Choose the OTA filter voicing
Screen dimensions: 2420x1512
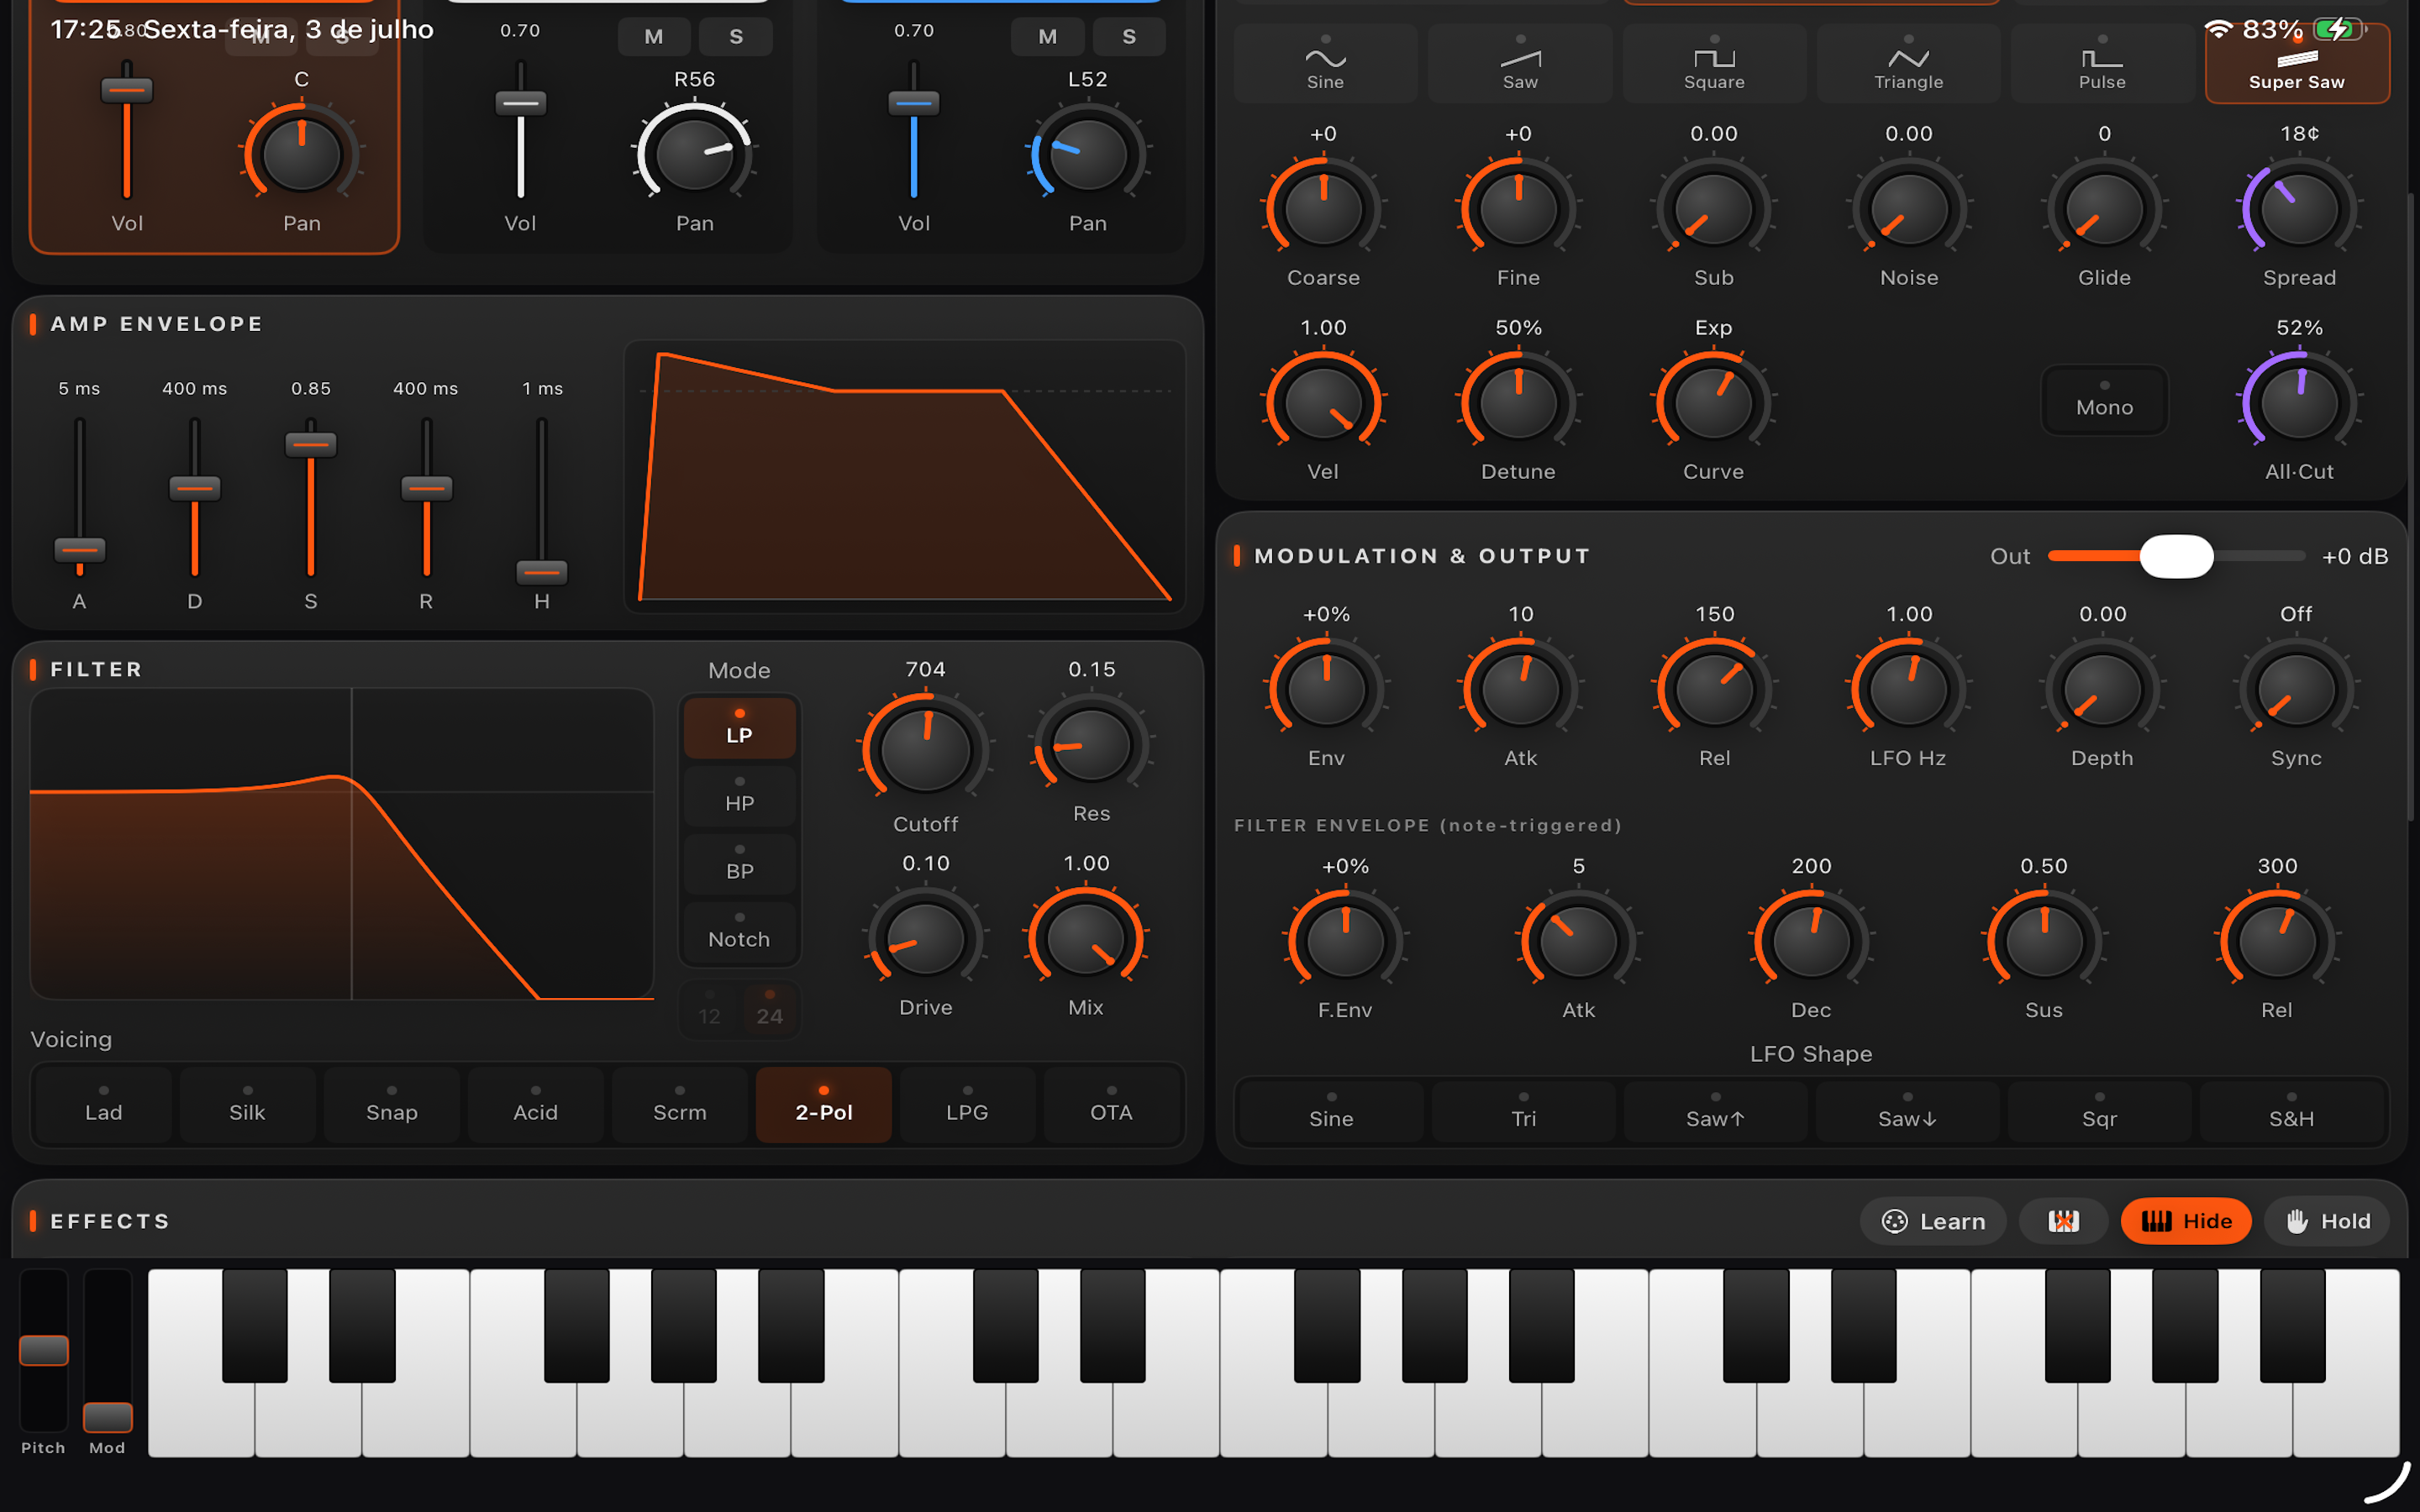[1111, 1105]
